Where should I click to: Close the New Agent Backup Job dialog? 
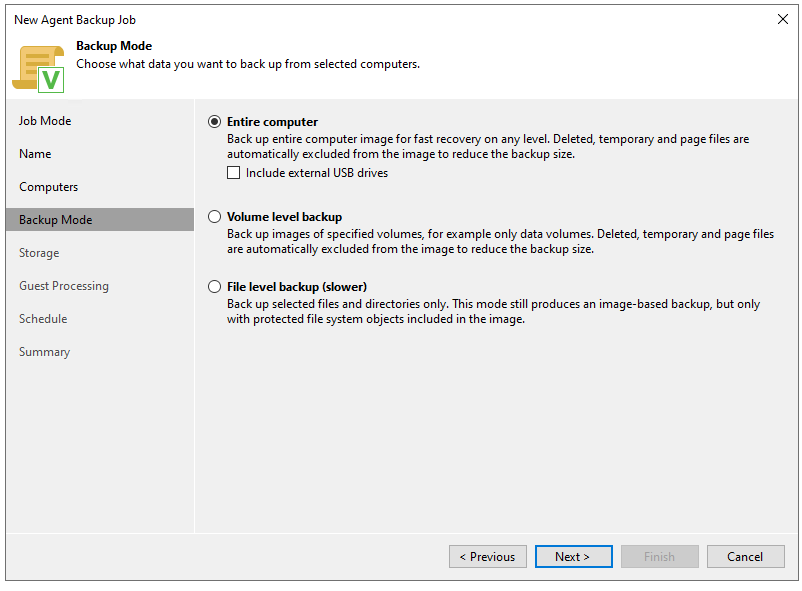(x=783, y=19)
